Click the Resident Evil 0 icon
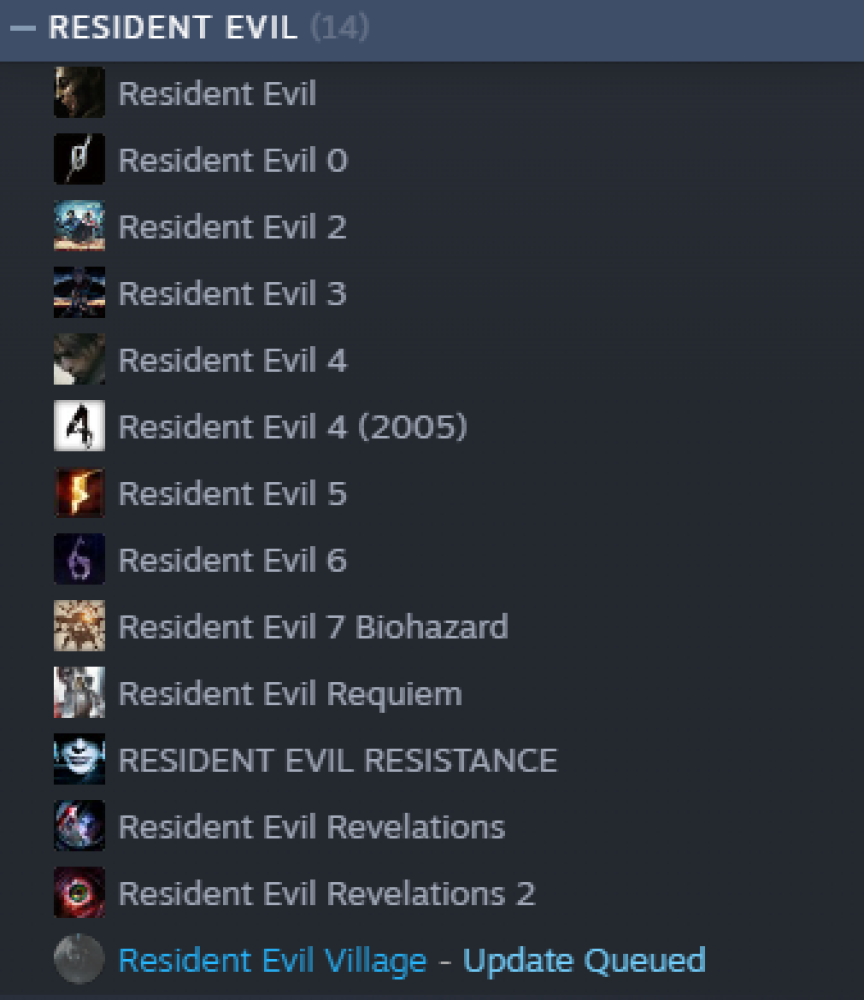This screenshot has width=864, height=1000. point(79,159)
